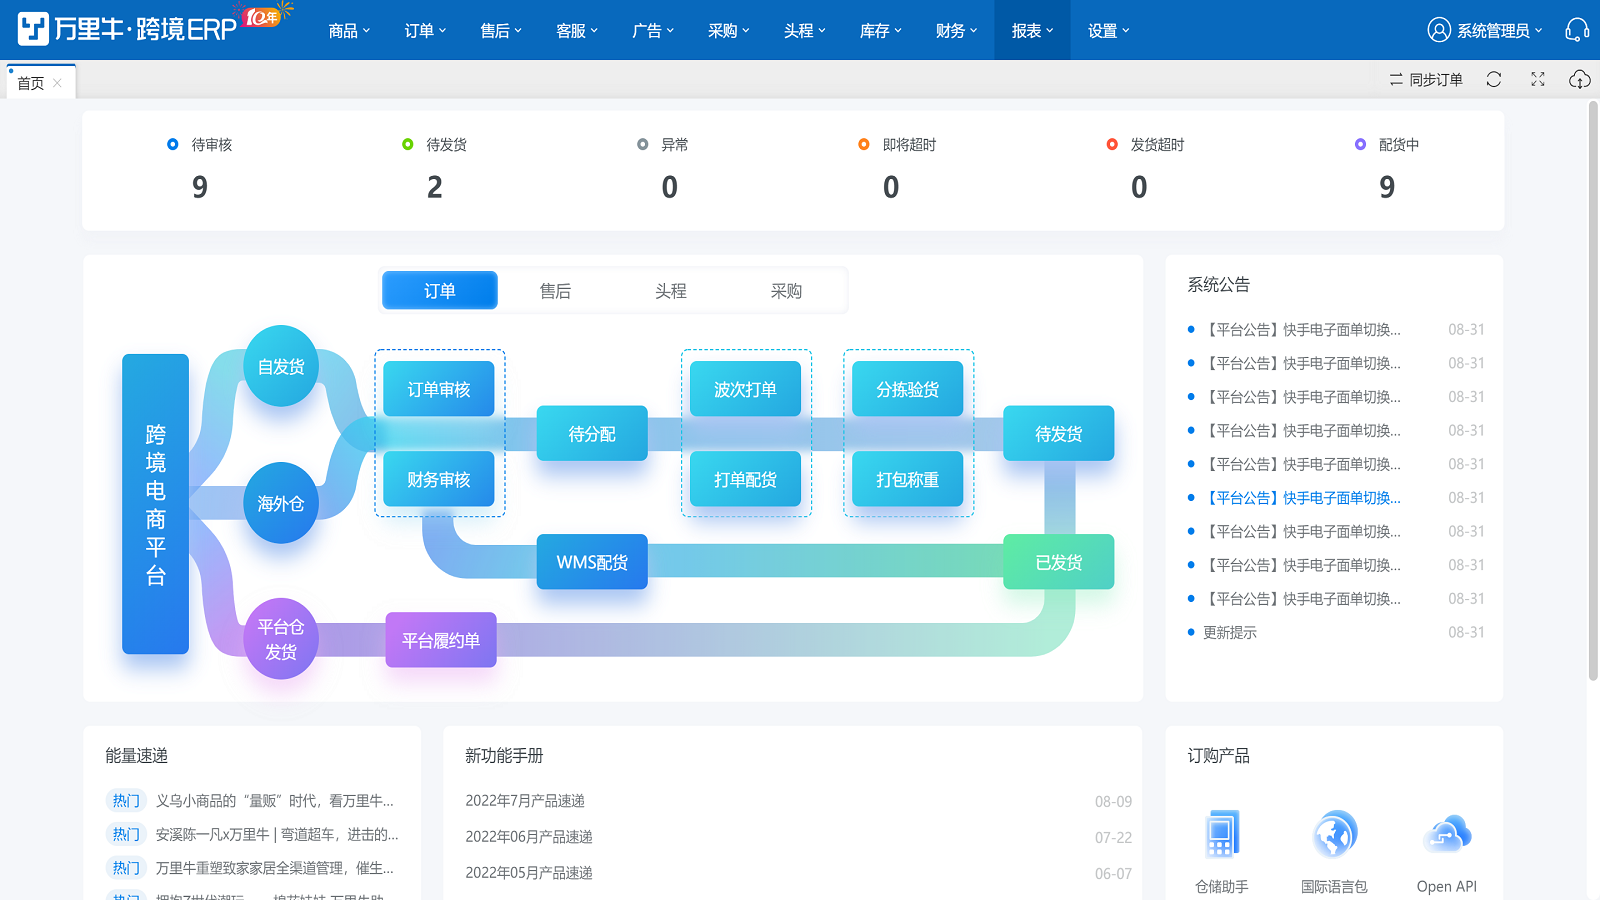Click the 平台仓发货 circle node
The width and height of the screenshot is (1600, 900).
(x=281, y=639)
